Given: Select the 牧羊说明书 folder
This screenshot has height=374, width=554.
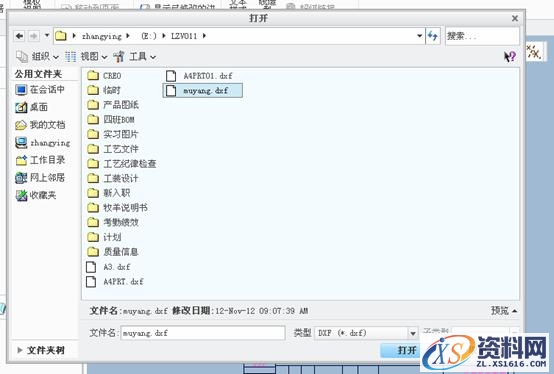Looking at the screenshot, I should (117, 208).
